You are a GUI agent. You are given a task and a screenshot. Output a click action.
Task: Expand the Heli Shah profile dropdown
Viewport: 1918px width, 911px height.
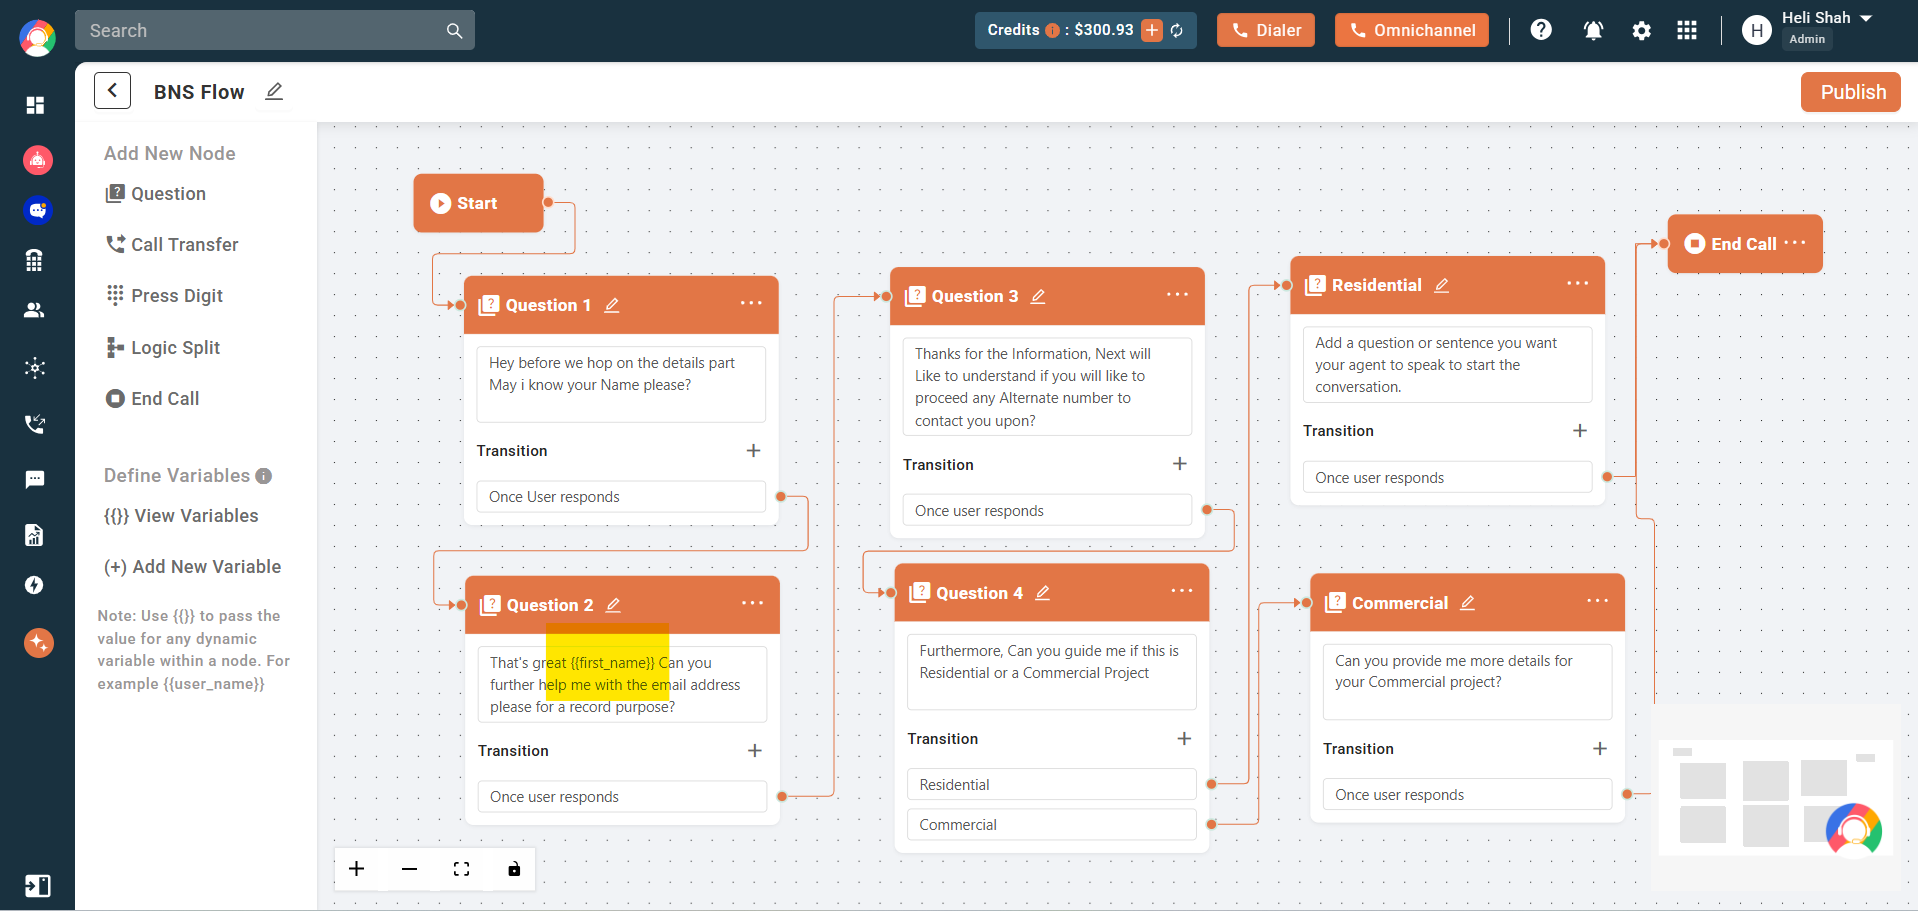coord(1865,18)
